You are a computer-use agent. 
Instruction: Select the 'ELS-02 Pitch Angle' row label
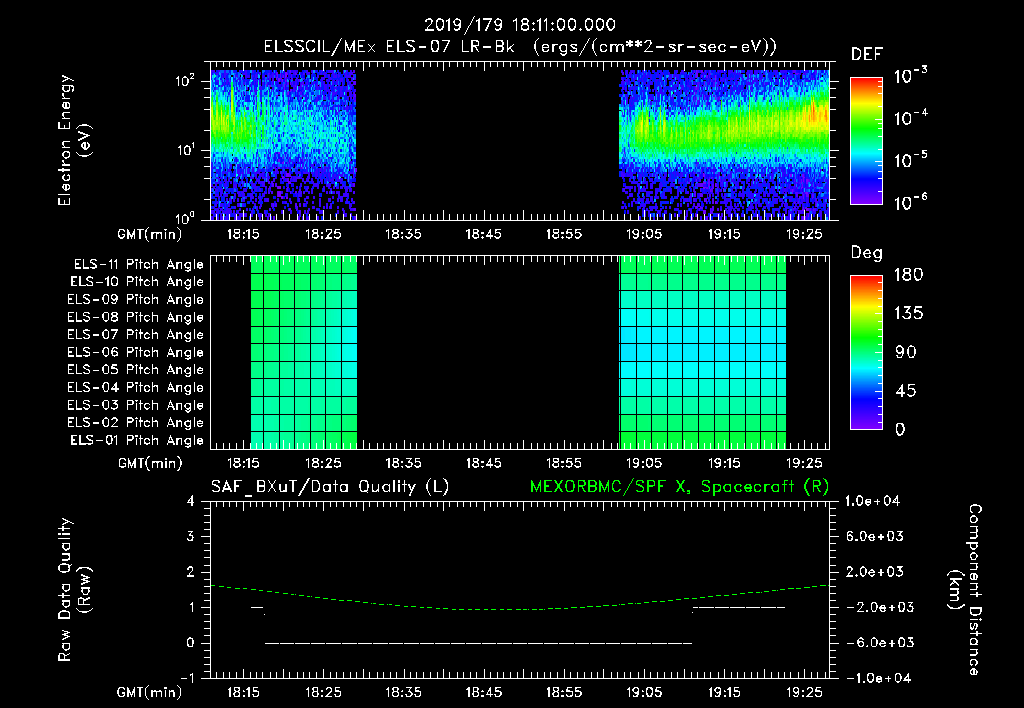(x=136, y=423)
